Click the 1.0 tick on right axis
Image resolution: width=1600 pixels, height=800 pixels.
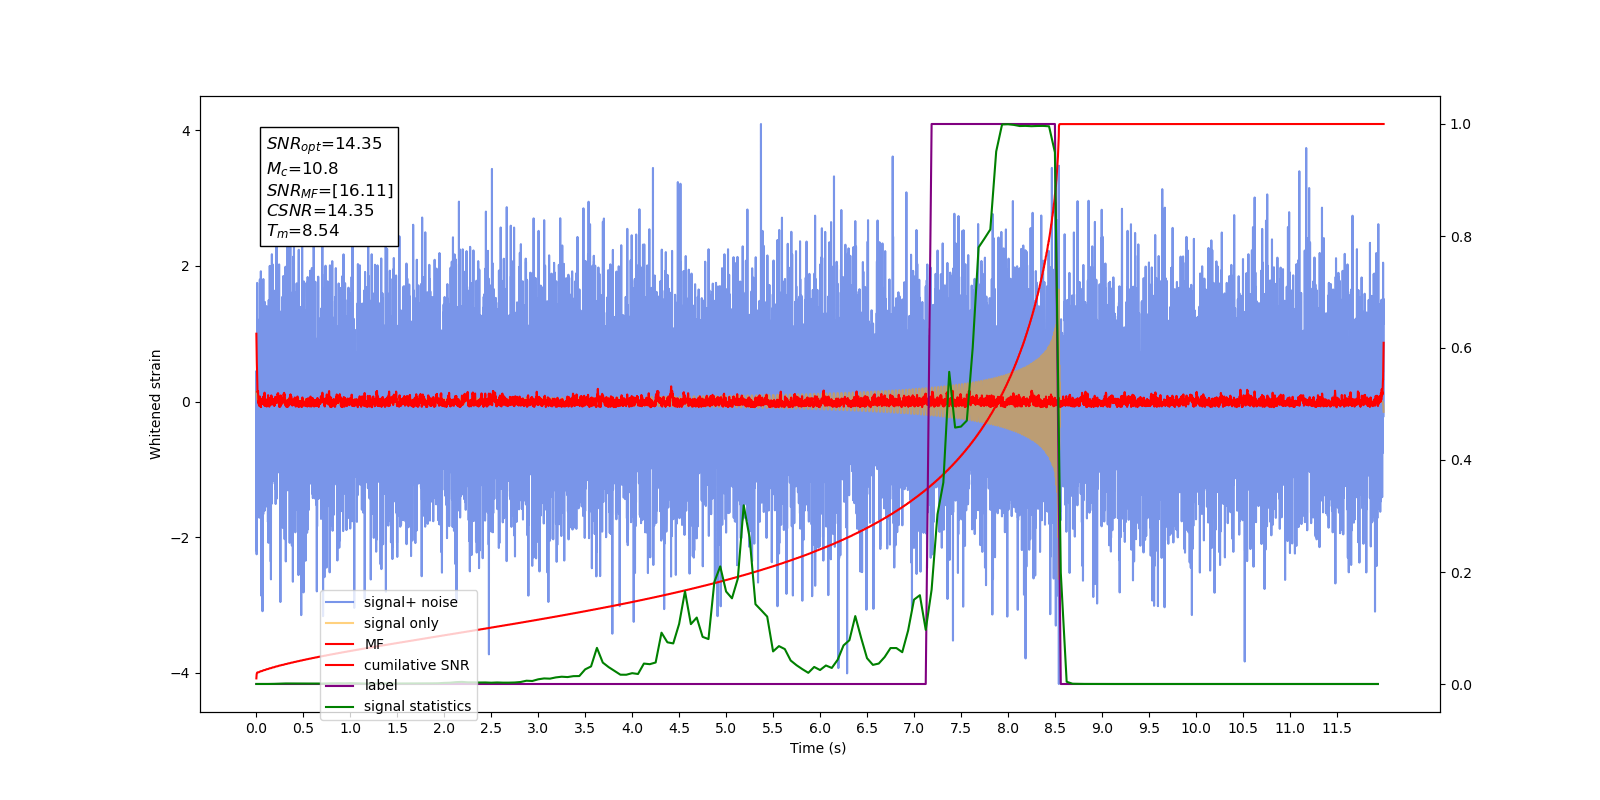pos(1461,125)
